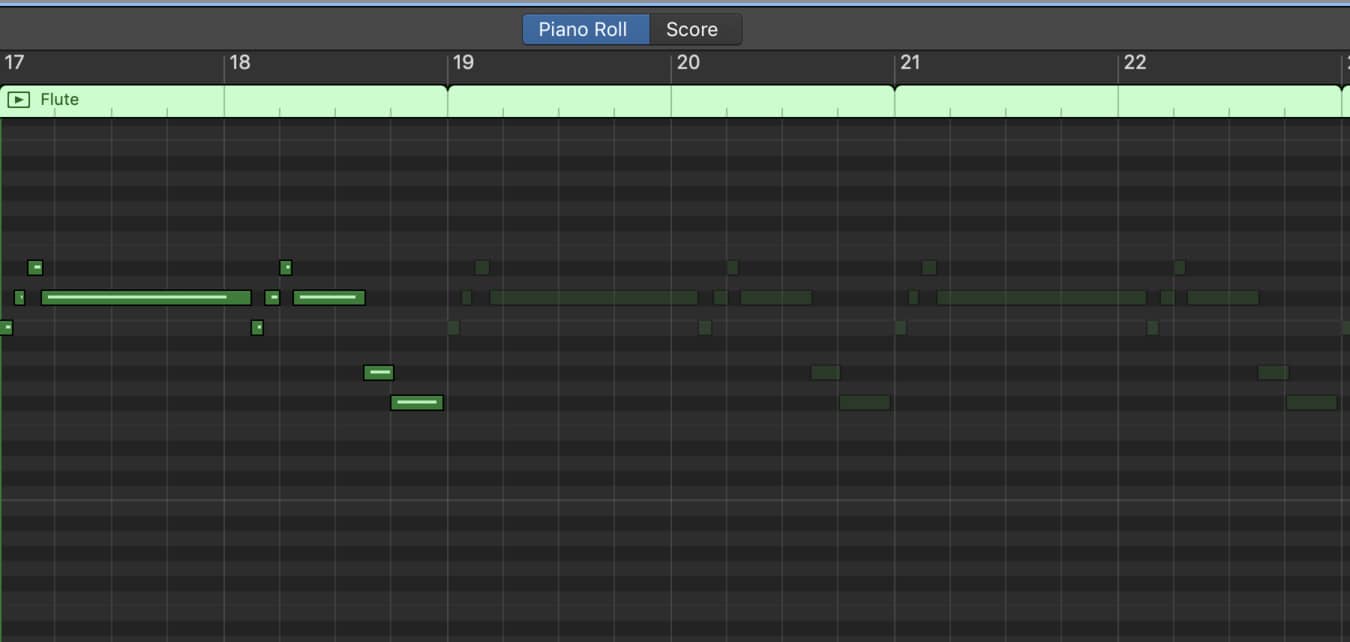
Task: Switch to the Score tab
Action: 694,29
